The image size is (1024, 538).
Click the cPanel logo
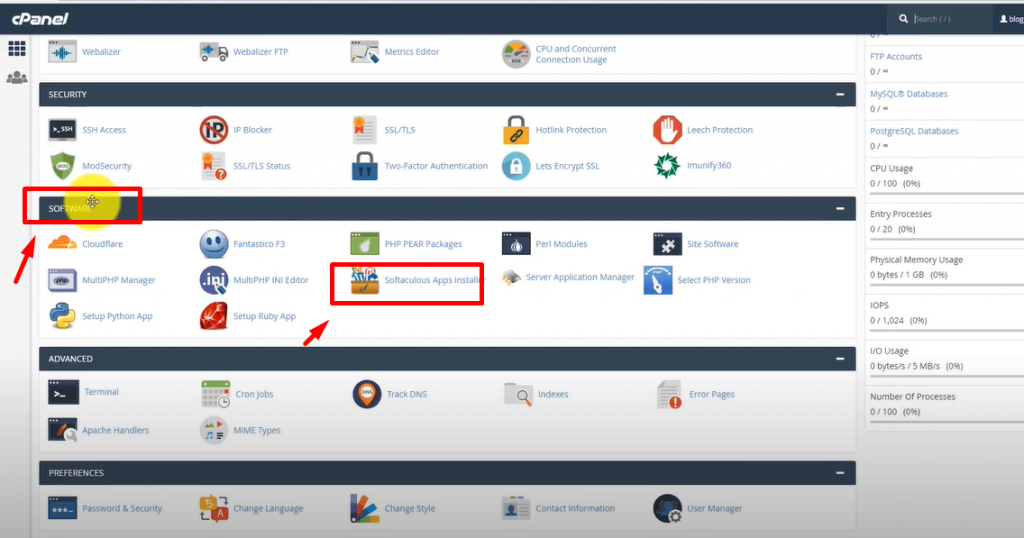40,19
